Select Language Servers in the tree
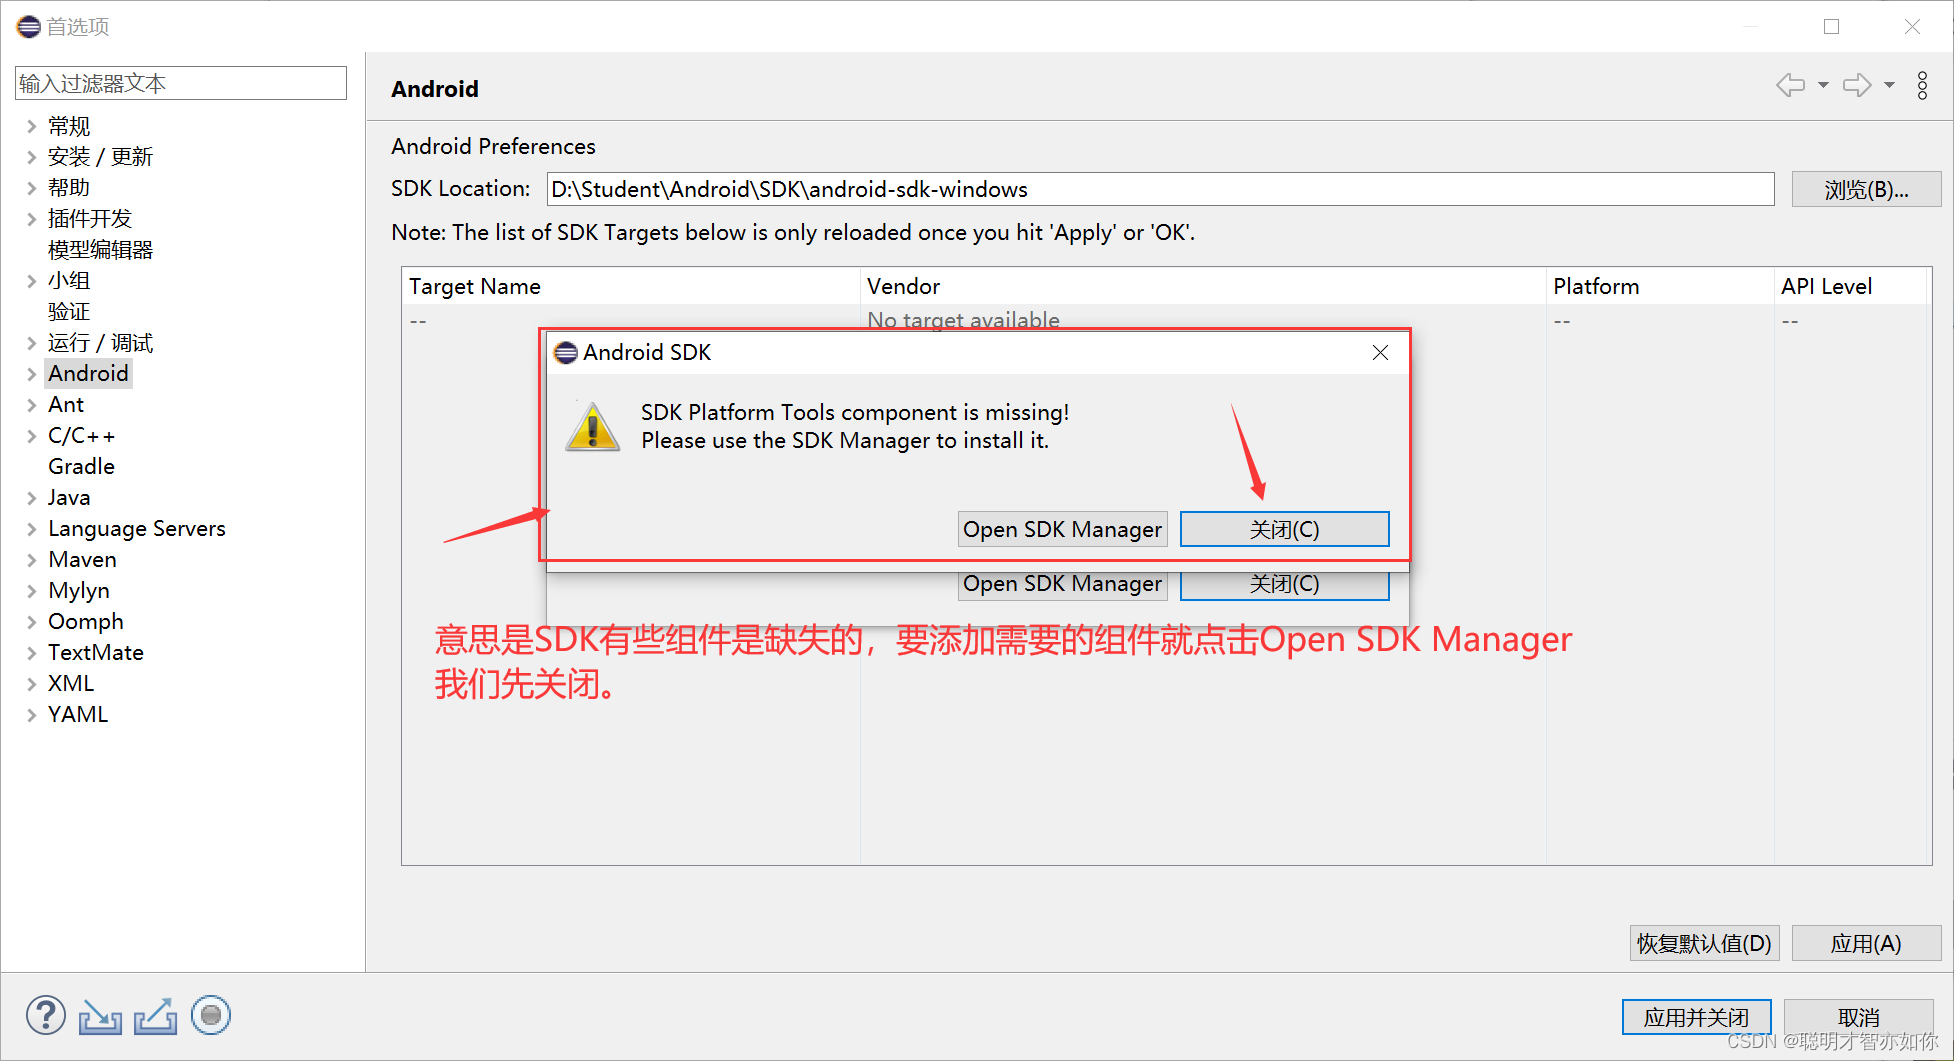1954x1061 pixels. (137, 529)
